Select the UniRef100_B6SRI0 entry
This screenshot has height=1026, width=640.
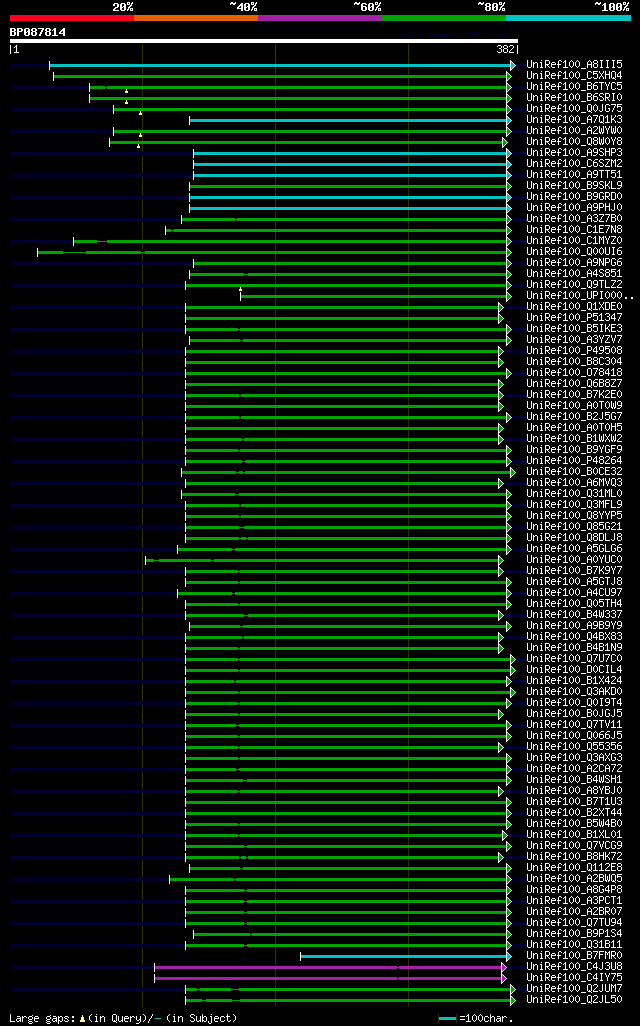coord(574,97)
